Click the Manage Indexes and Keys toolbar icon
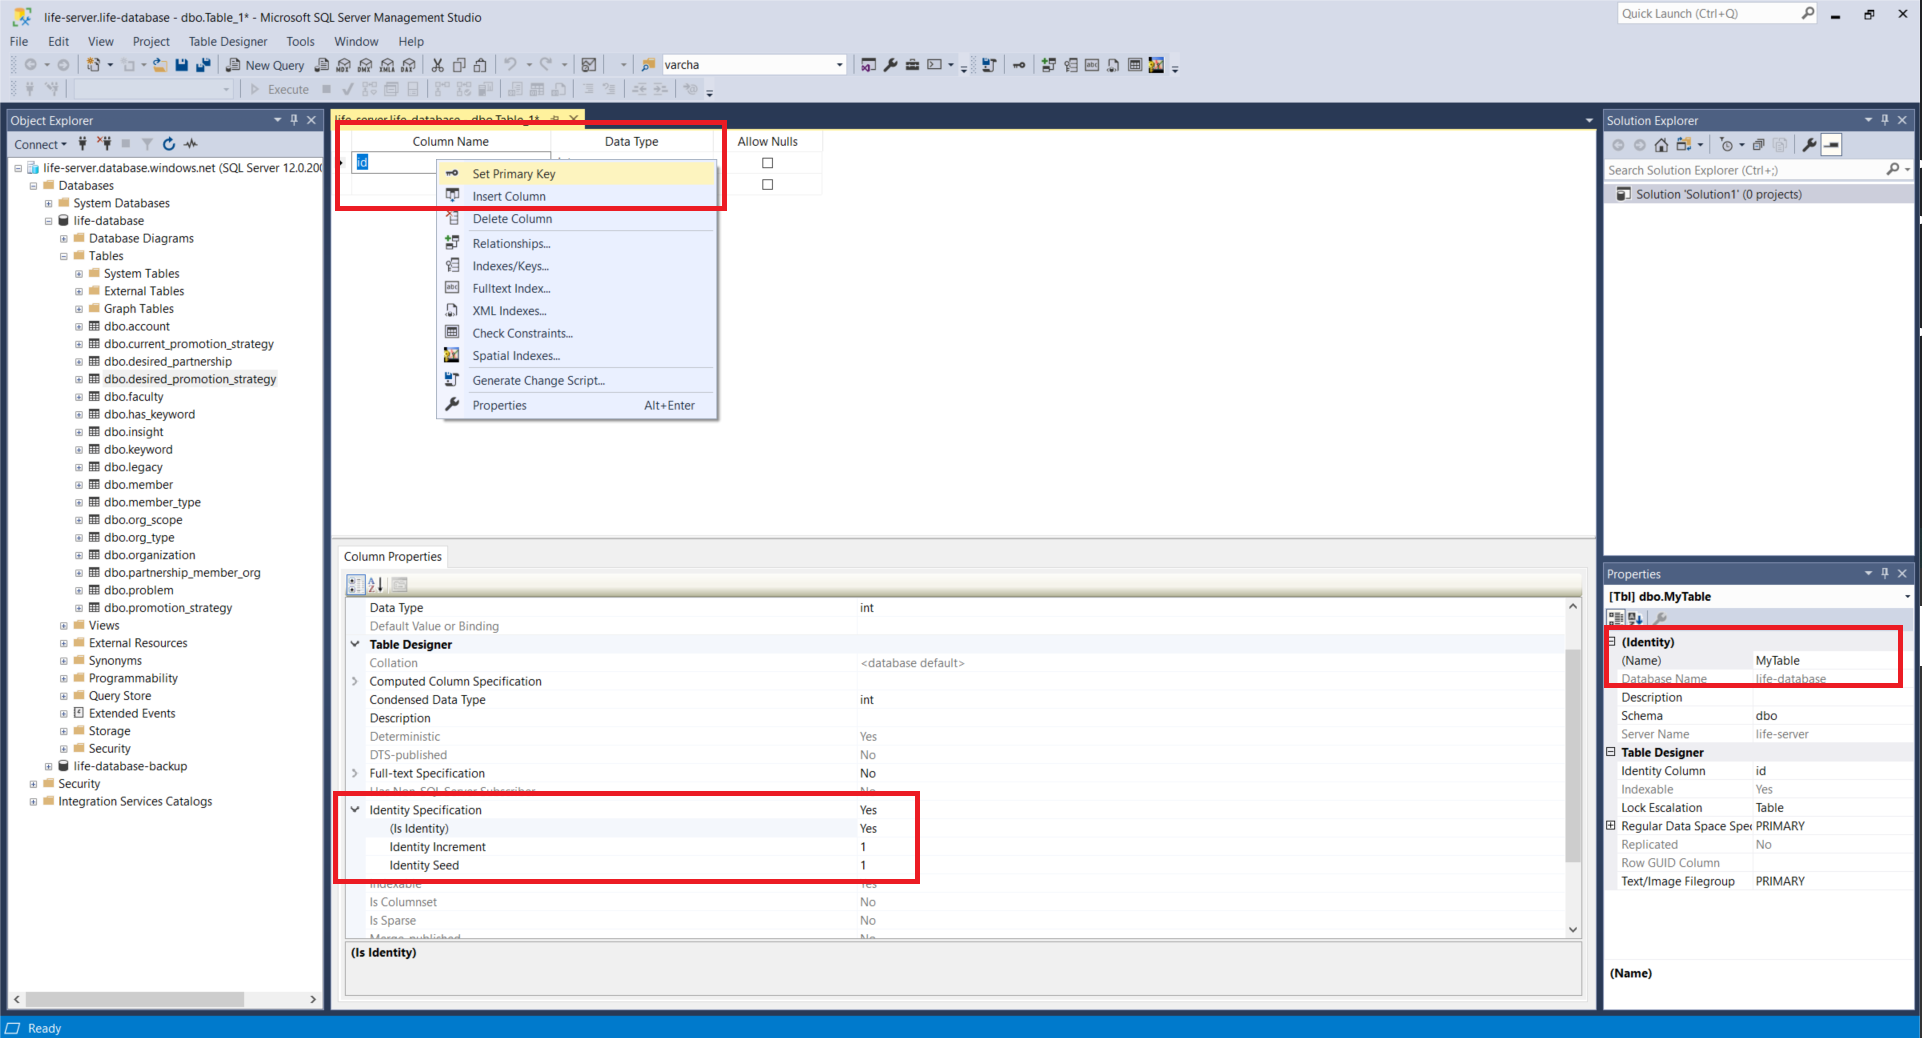The width and height of the screenshot is (1922, 1038). [1070, 65]
